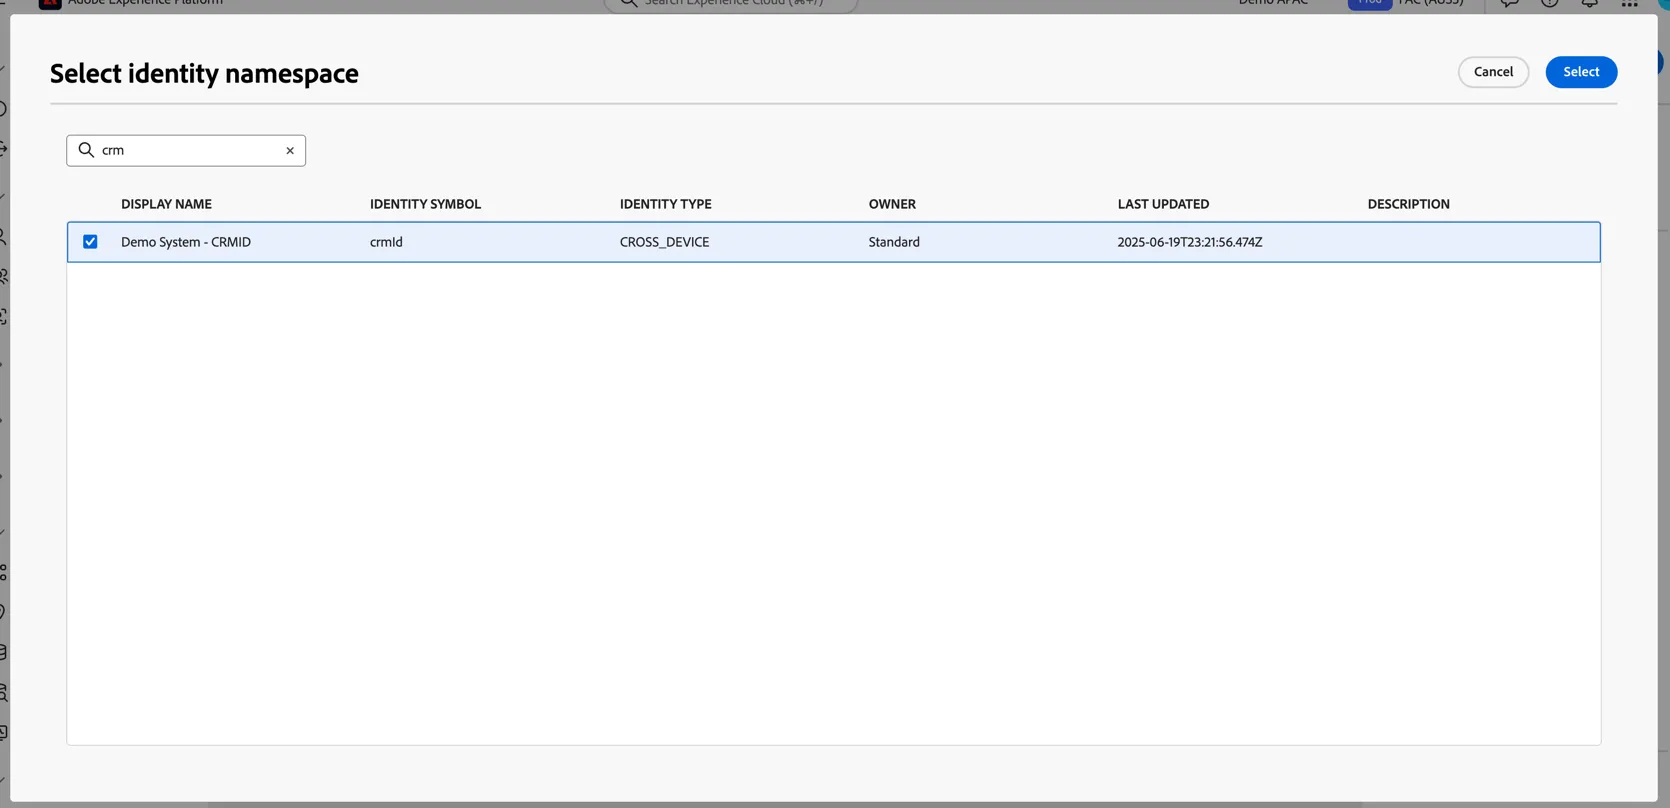
Task: Click the OWNER column header
Action: [x=892, y=204]
